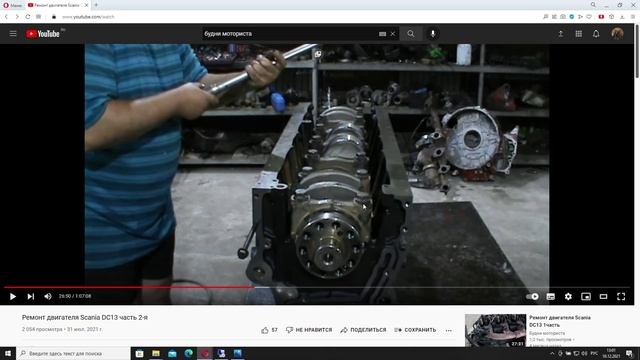Enable miniplayer mode

tap(586, 296)
